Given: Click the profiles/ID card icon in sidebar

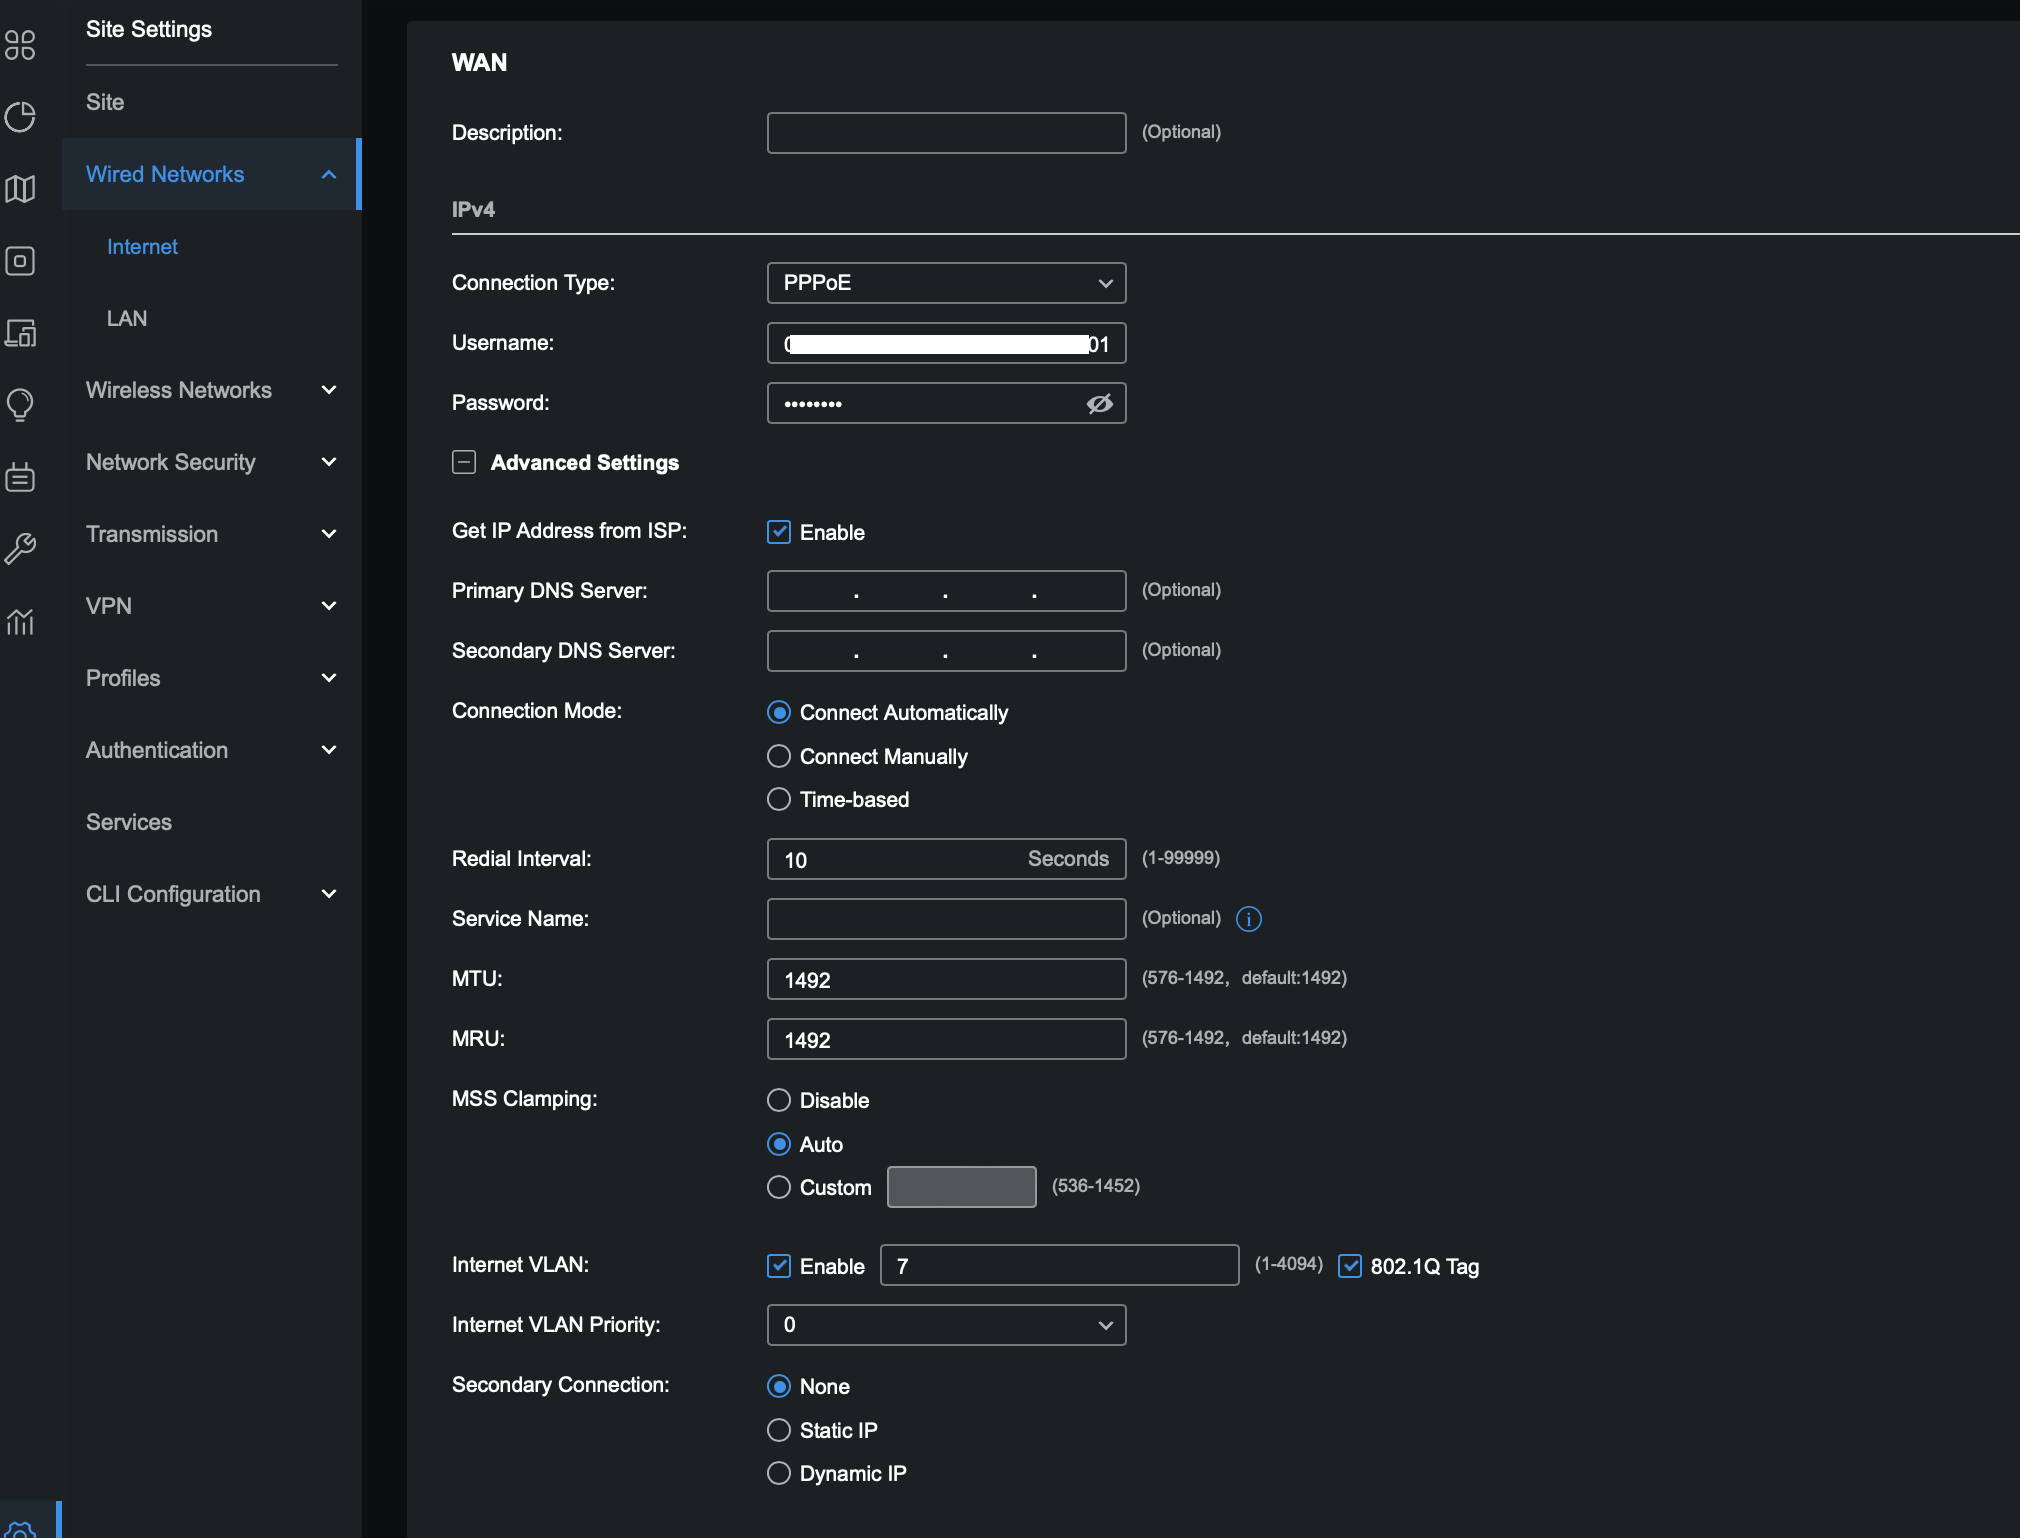Looking at the screenshot, I should click(x=23, y=478).
